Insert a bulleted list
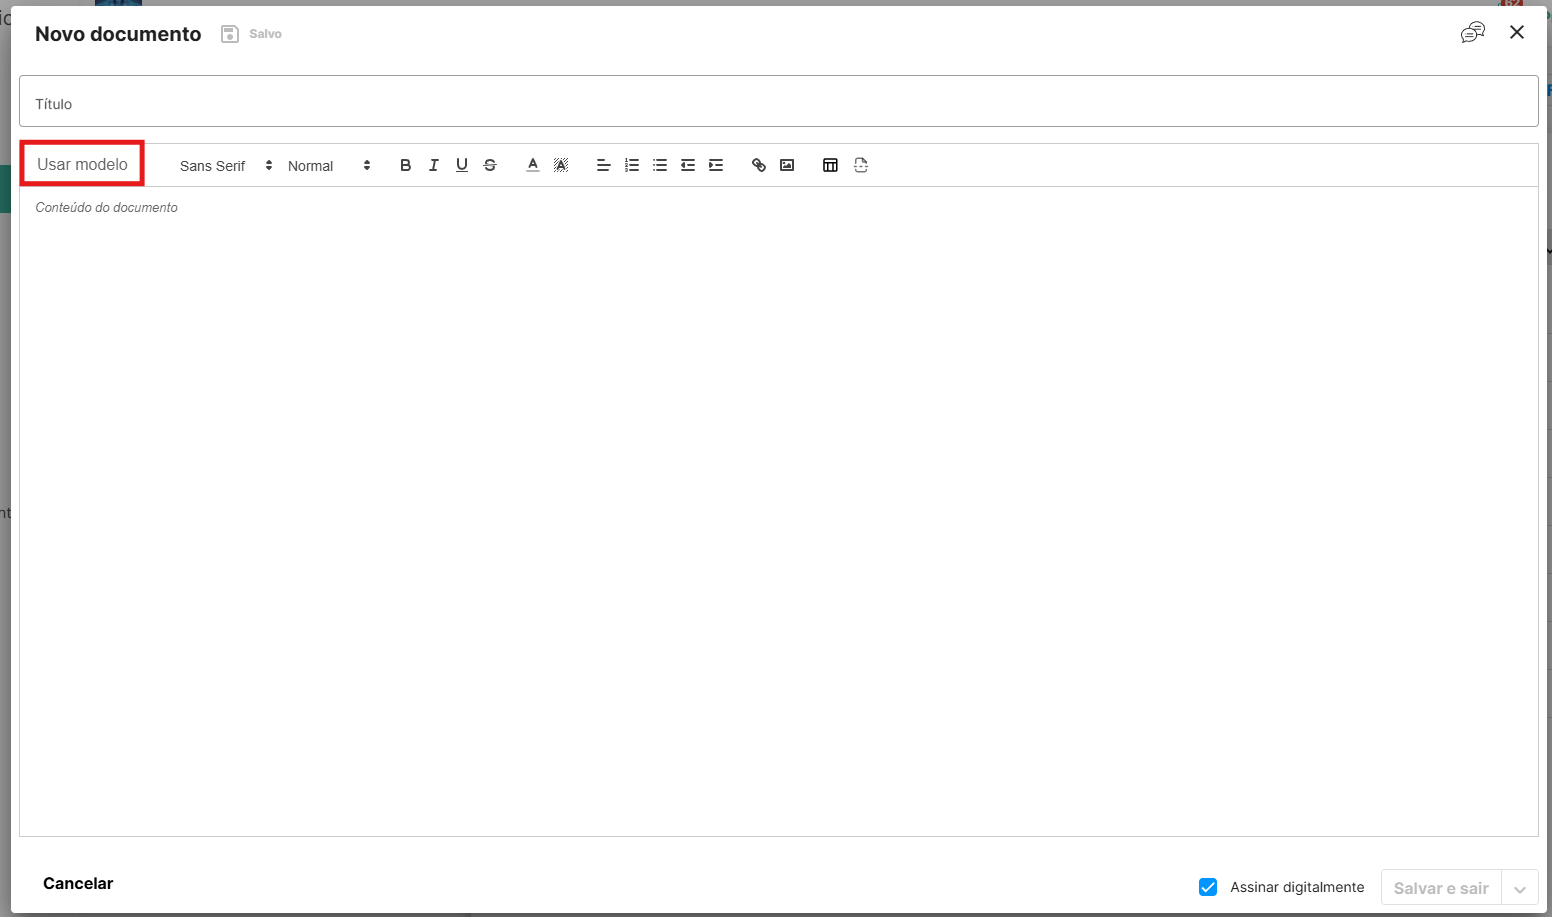 coord(659,165)
